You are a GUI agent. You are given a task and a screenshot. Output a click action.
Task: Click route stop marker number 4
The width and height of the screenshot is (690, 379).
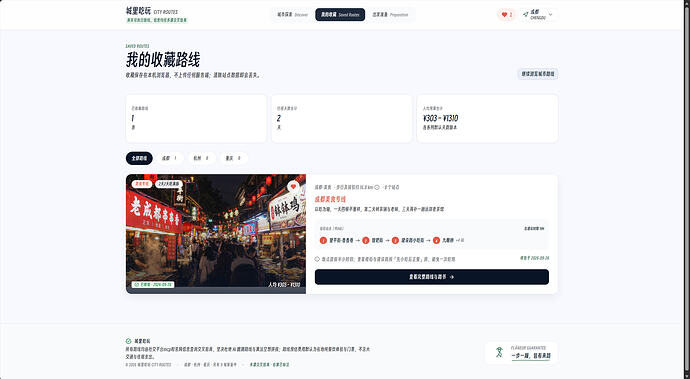point(436,240)
